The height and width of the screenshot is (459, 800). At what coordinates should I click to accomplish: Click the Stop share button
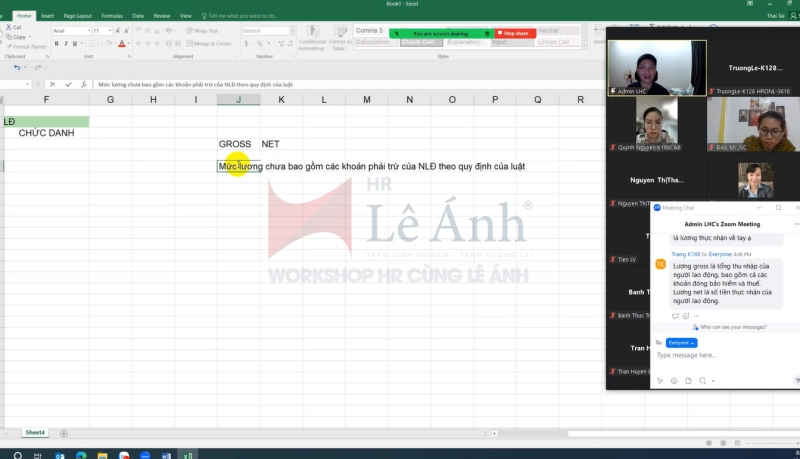tap(514, 33)
